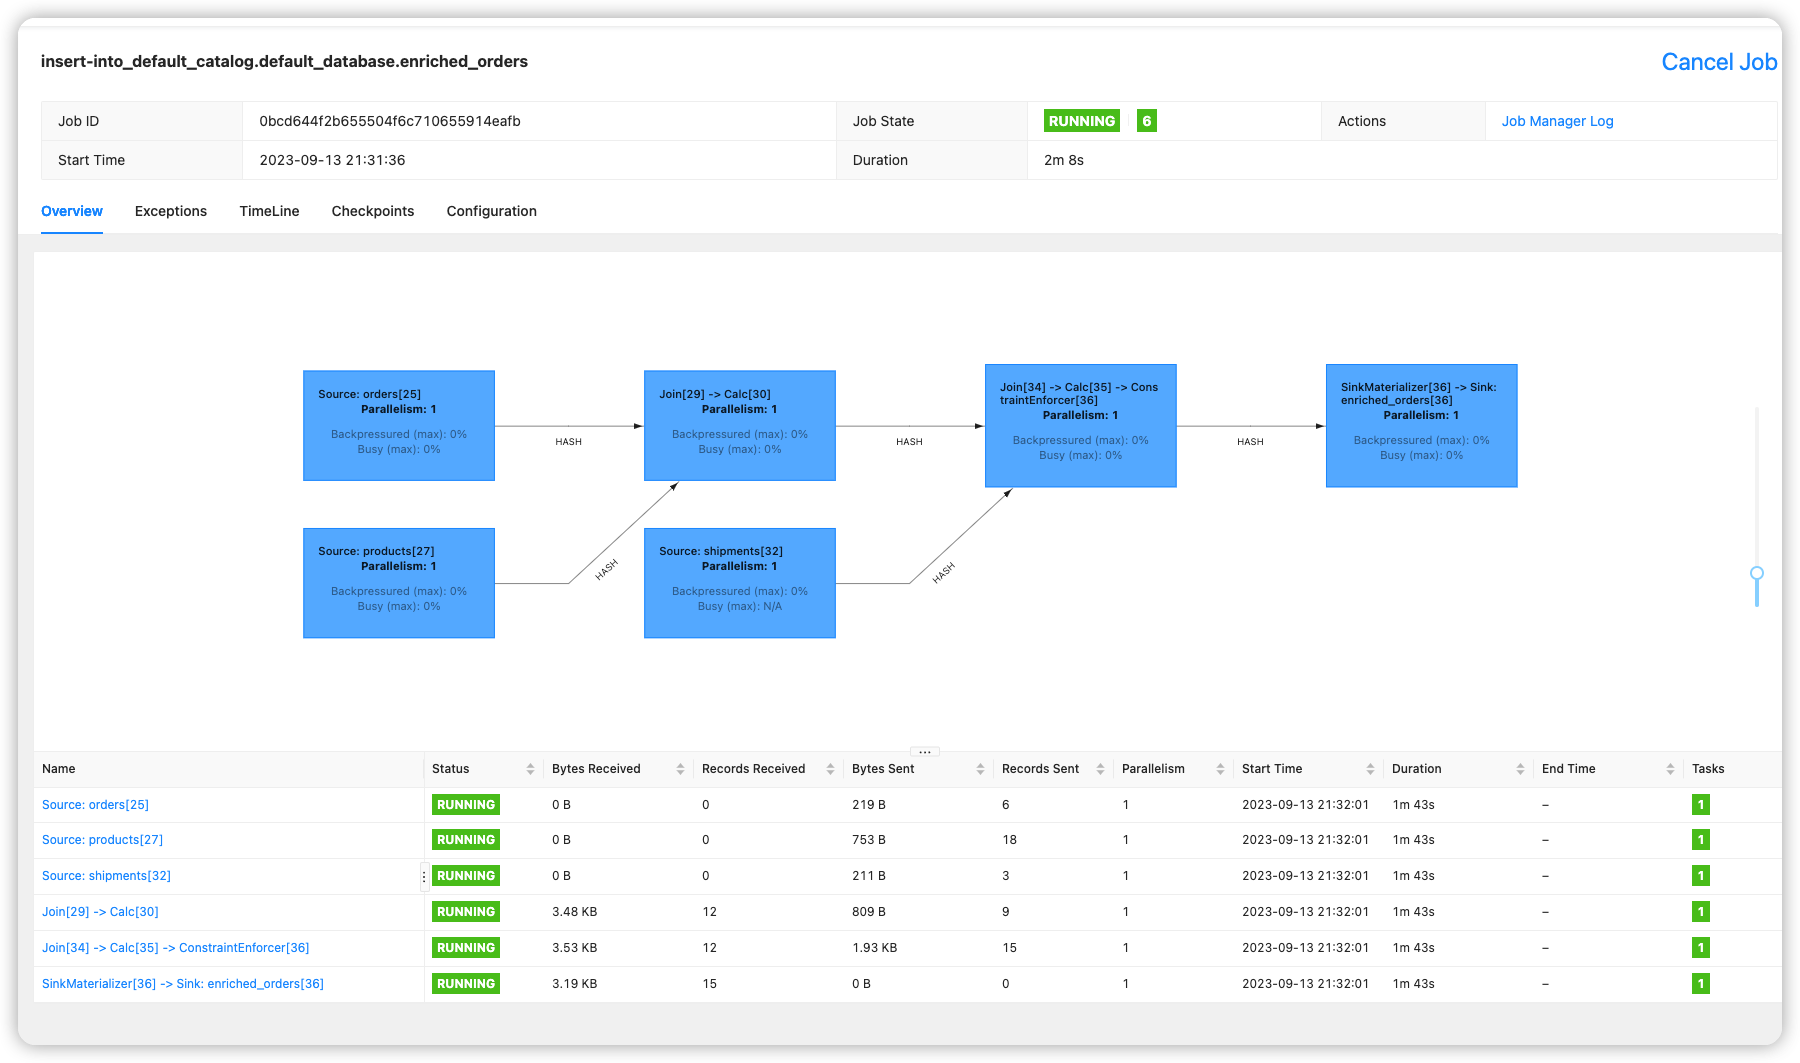The width and height of the screenshot is (1800, 1063).
Task: Open the Job Manager Log link
Action: click(x=1557, y=121)
